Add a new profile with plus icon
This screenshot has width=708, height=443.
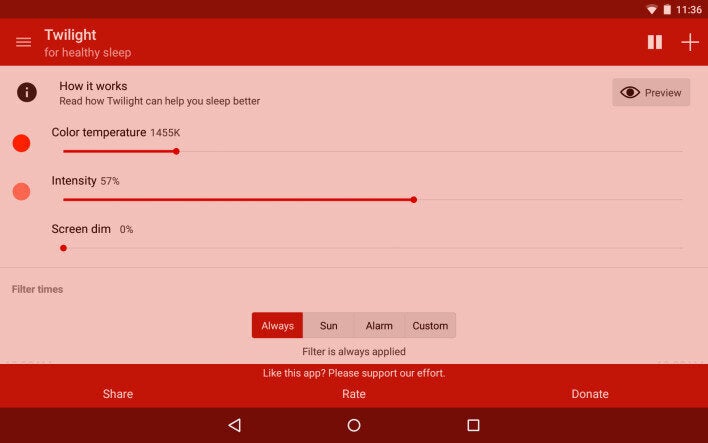click(690, 42)
